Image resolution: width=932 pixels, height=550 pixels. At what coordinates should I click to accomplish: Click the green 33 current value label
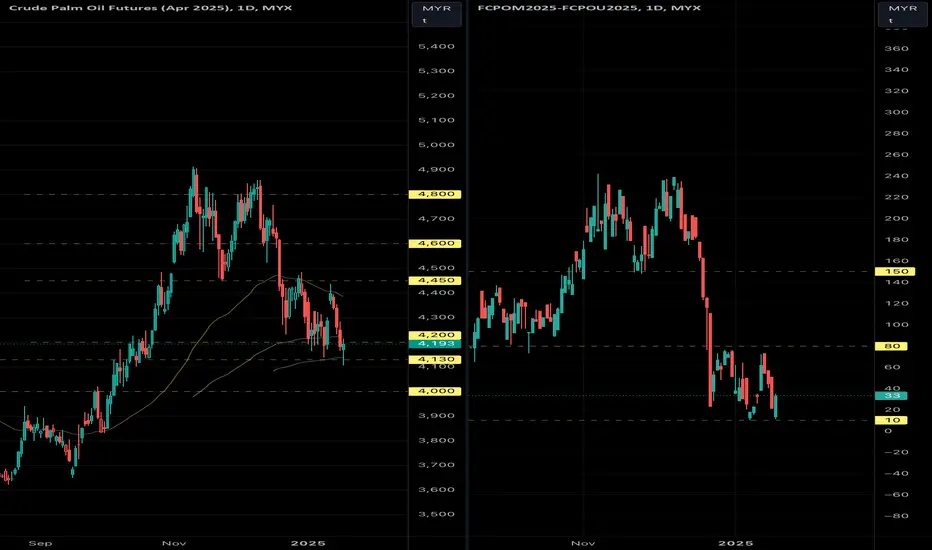[891, 396]
